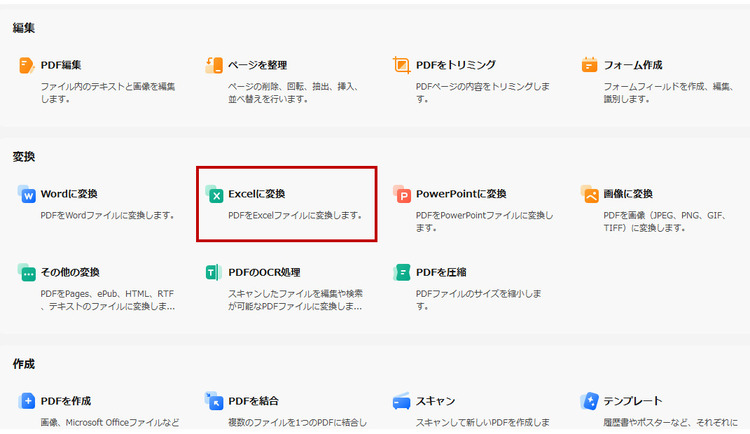
Task: Click the PDFを作成 plus icon
Action: [x=26, y=401]
